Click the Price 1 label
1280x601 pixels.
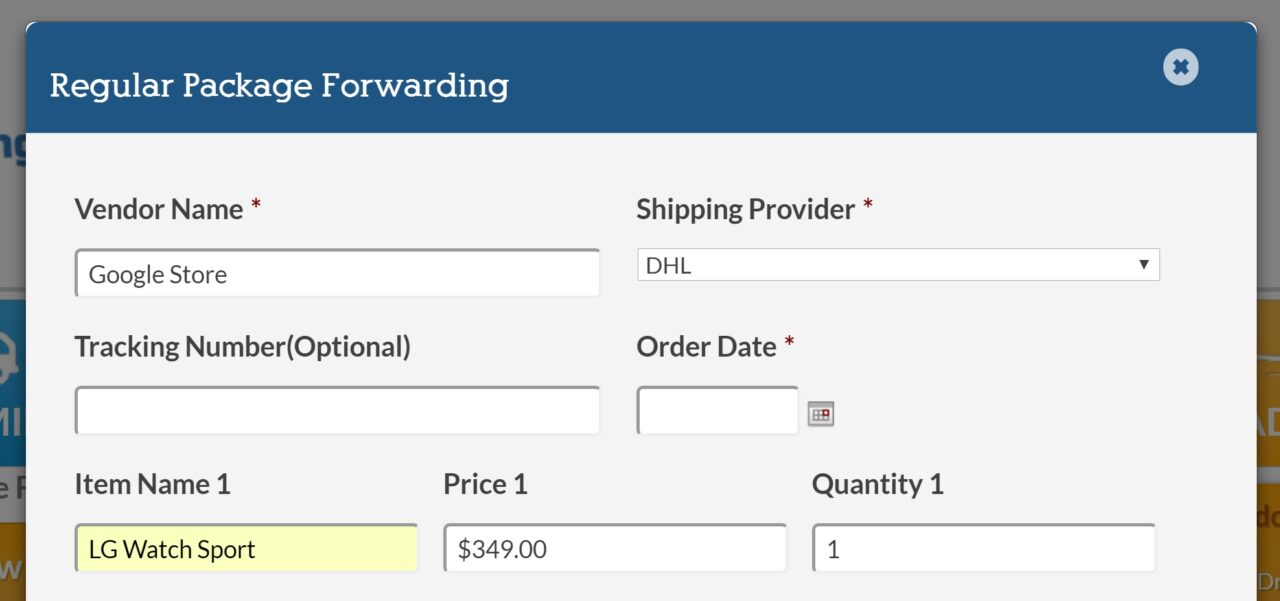click(x=485, y=485)
